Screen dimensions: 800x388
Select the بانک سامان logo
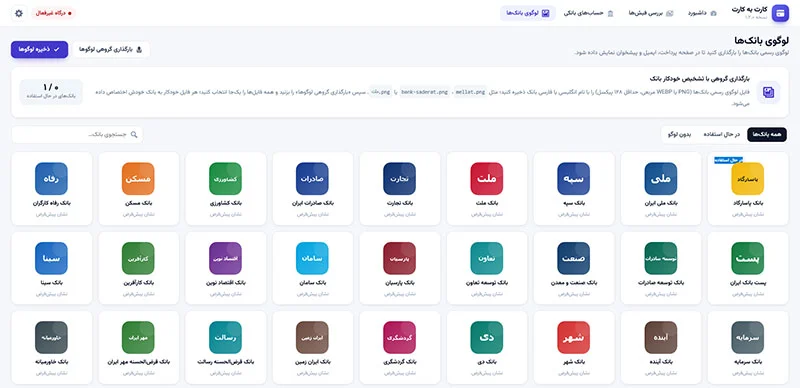point(312,258)
